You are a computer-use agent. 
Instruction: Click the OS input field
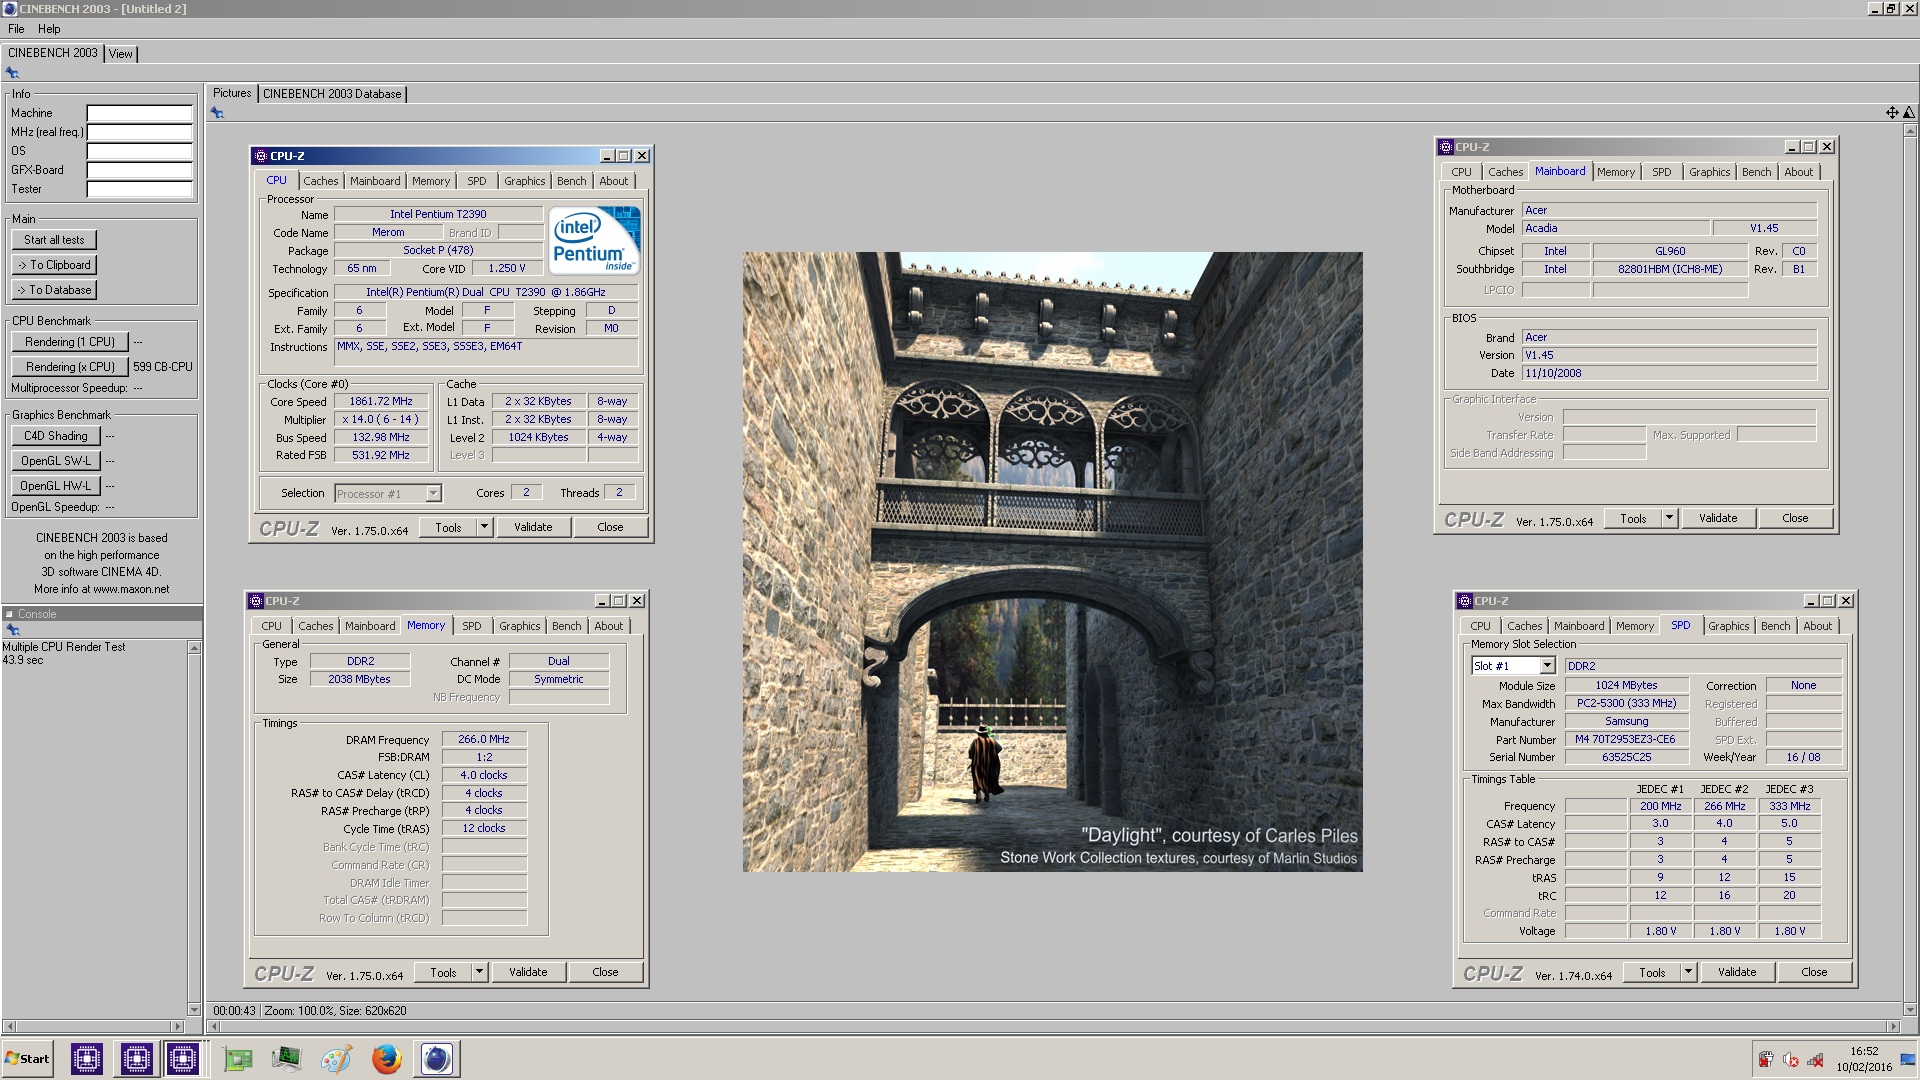(139, 151)
